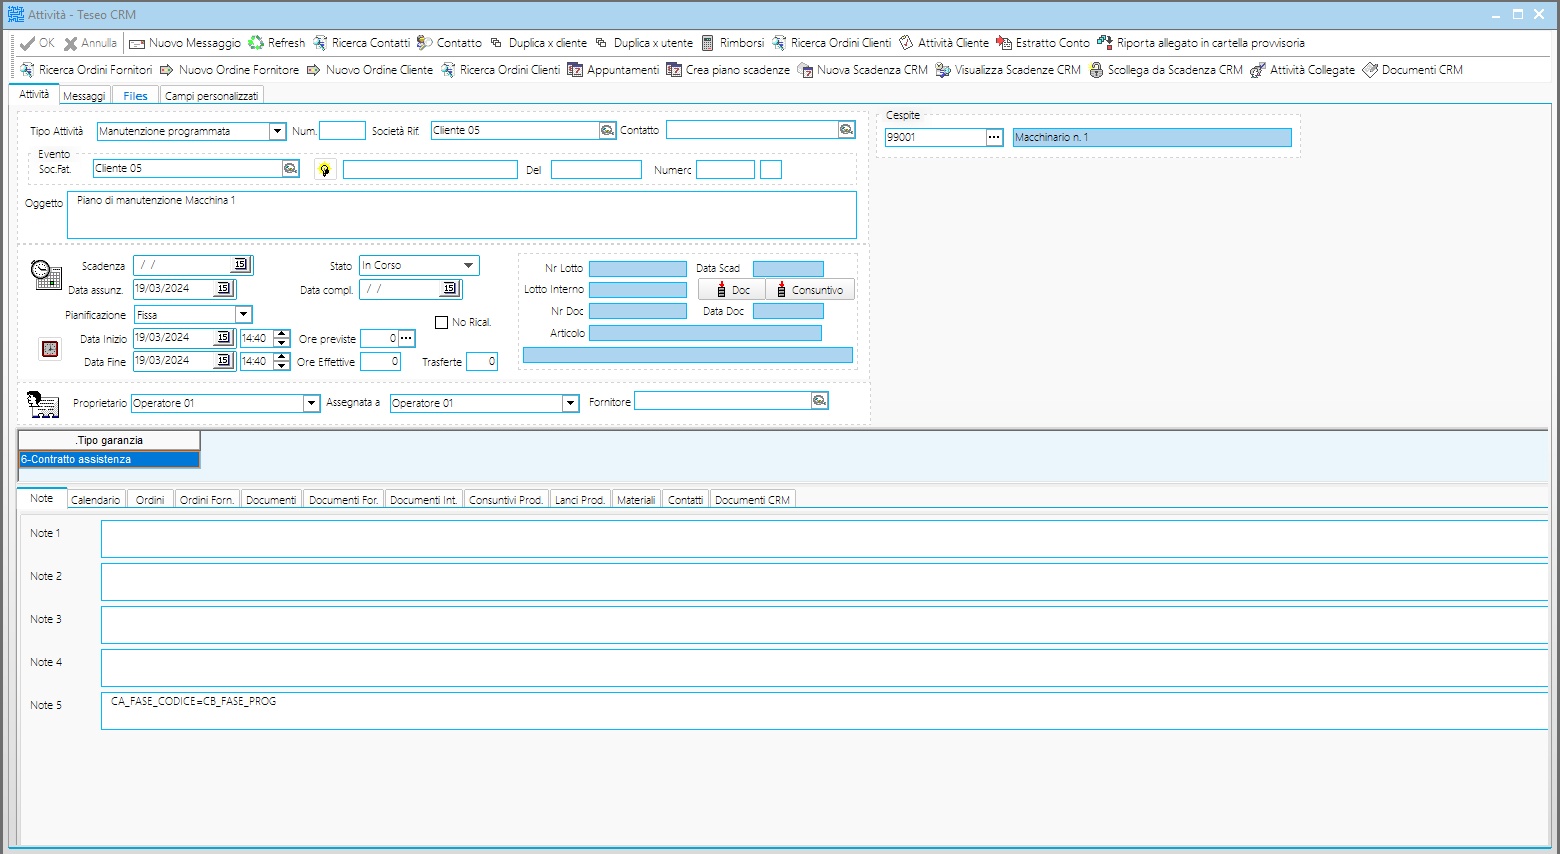This screenshot has height=854, width=1560.
Task: Create Nuovo Ordine Fornitore
Action: [229, 70]
